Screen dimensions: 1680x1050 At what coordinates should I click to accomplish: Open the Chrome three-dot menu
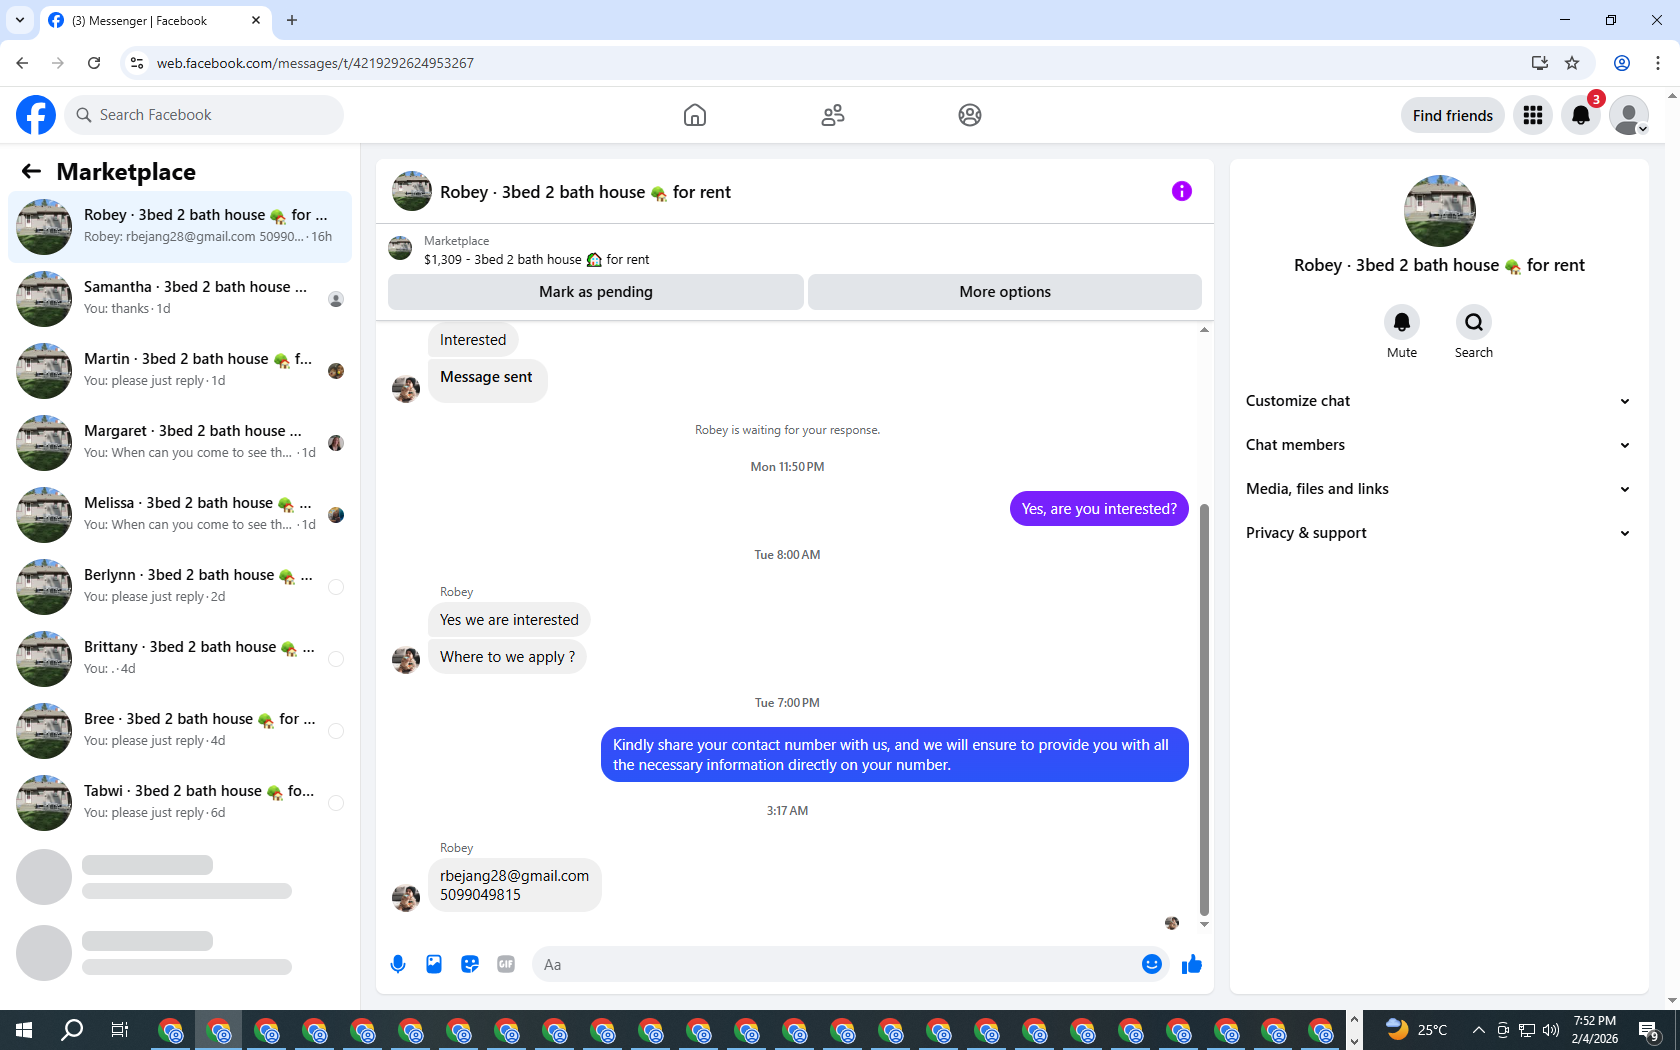[x=1658, y=63]
